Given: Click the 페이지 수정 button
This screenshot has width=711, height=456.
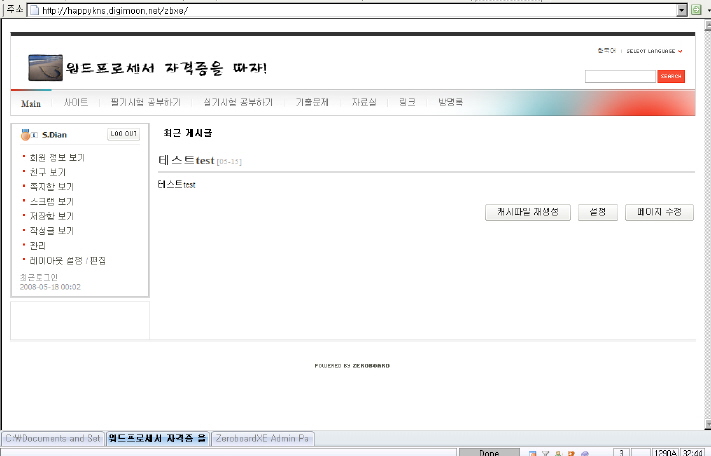Looking at the screenshot, I should coord(659,212).
